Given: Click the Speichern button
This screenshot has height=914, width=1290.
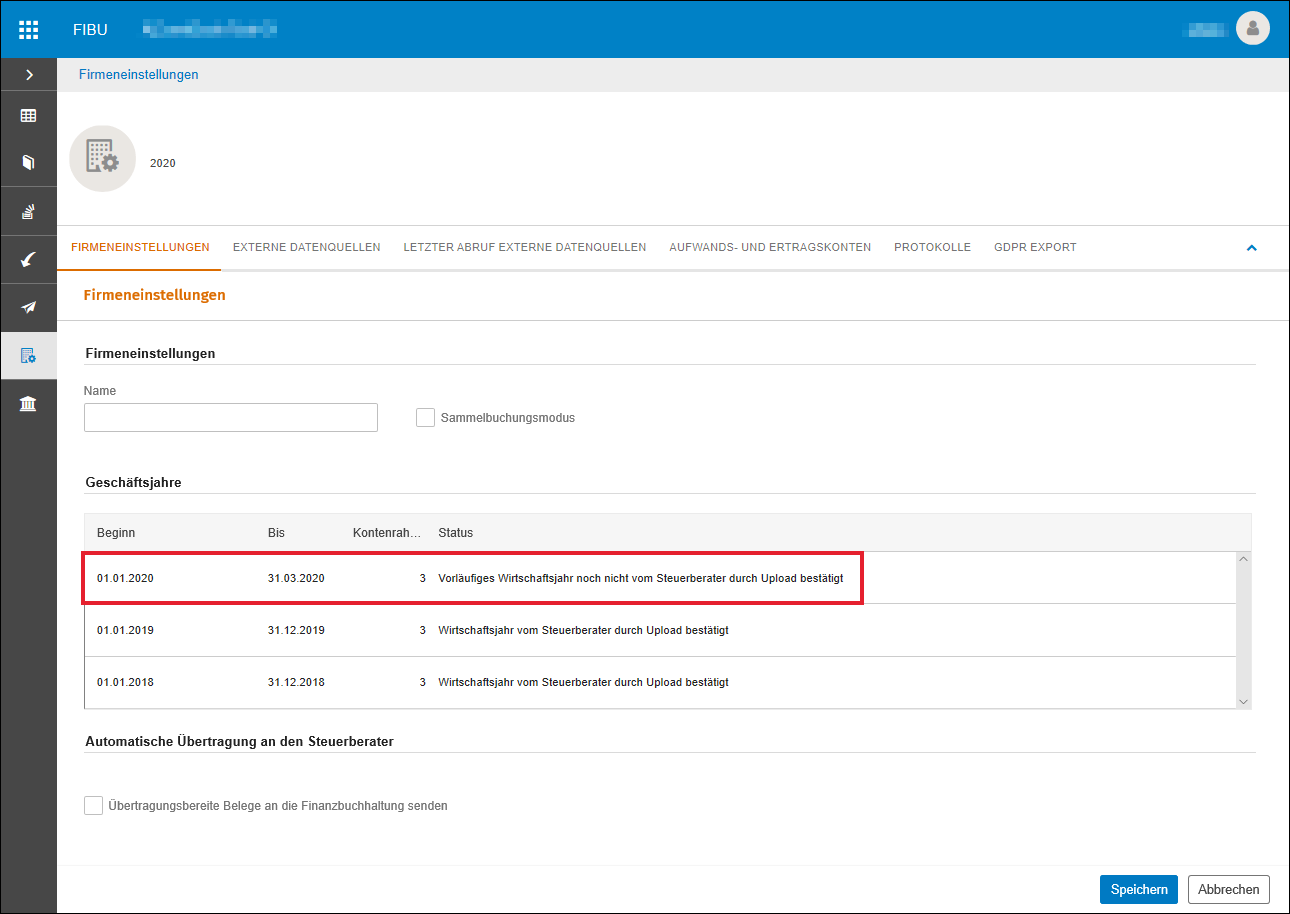Looking at the screenshot, I should 1139,889.
